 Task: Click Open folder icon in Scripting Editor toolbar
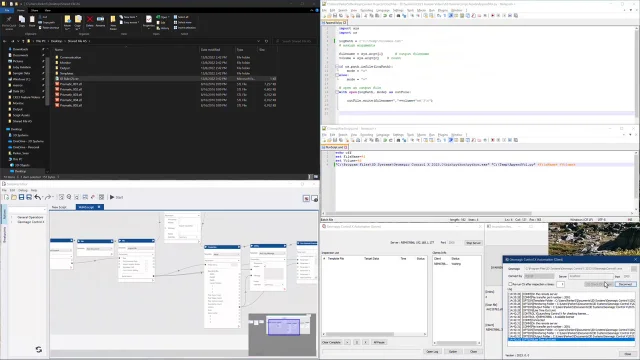(x=14, y=197)
